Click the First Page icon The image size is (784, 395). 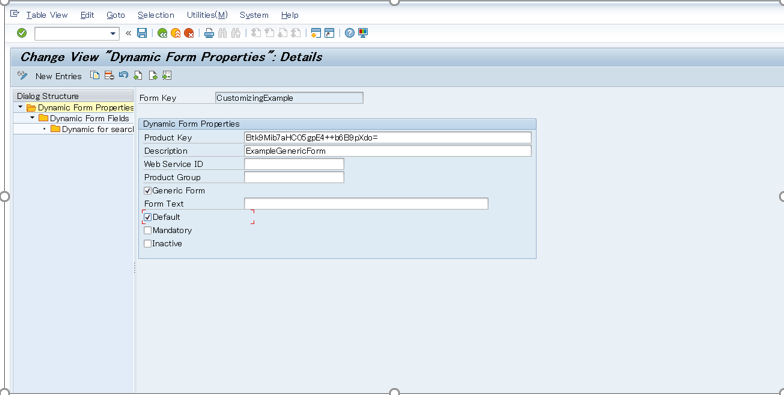tap(256, 33)
